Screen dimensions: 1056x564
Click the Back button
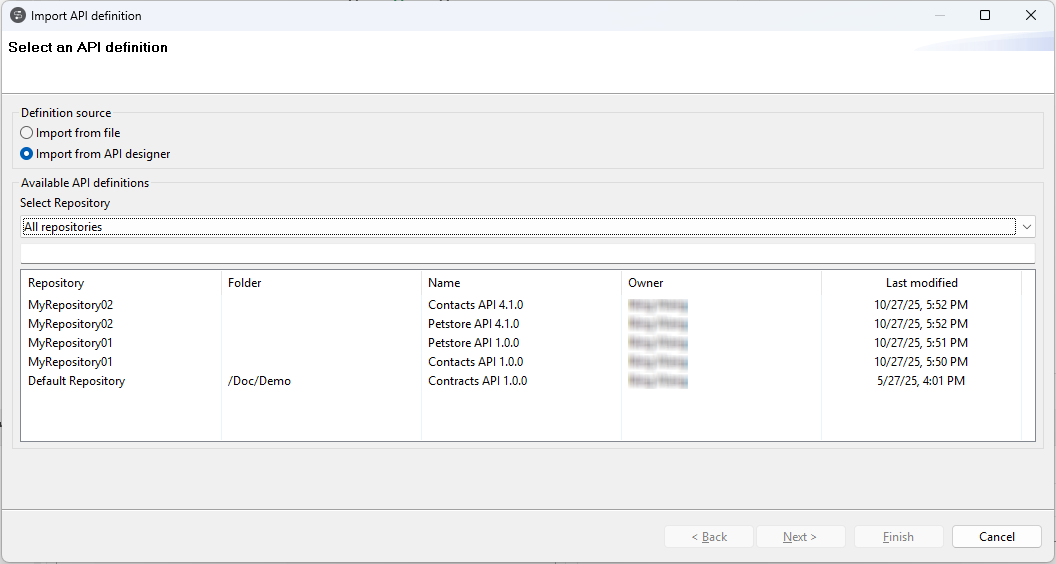click(x=708, y=536)
